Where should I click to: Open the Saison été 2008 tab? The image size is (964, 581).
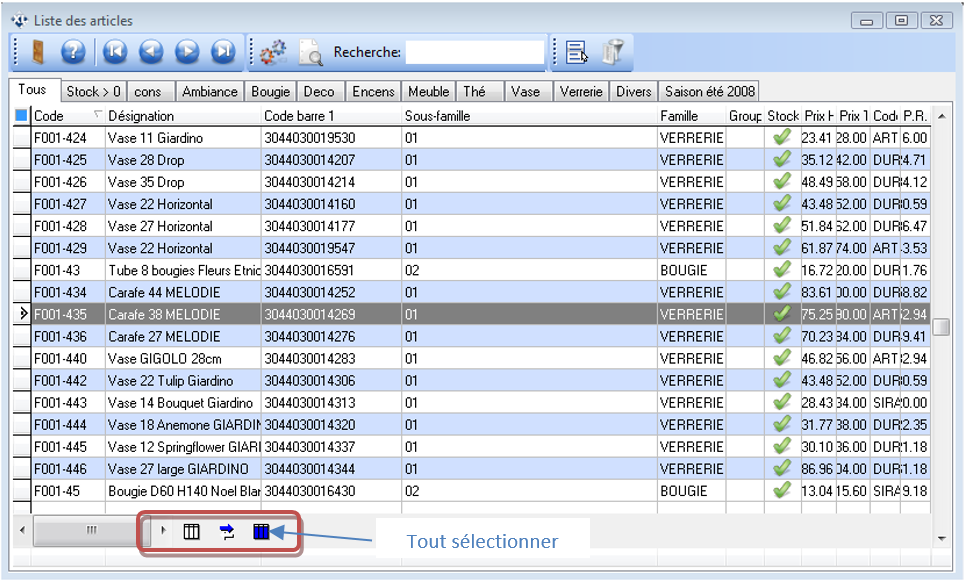pos(709,92)
